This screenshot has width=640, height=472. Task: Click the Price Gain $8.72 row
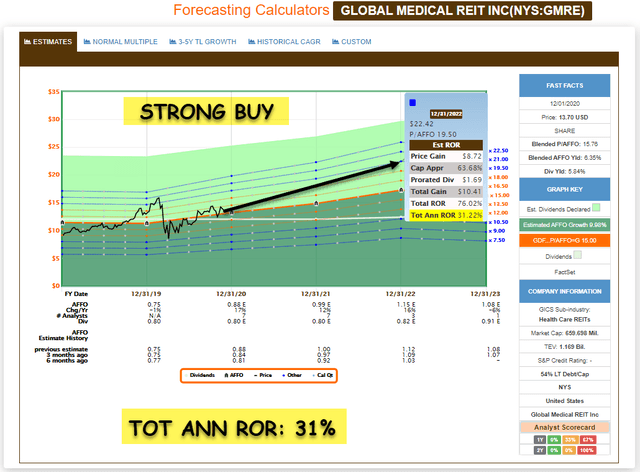[446, 156]
